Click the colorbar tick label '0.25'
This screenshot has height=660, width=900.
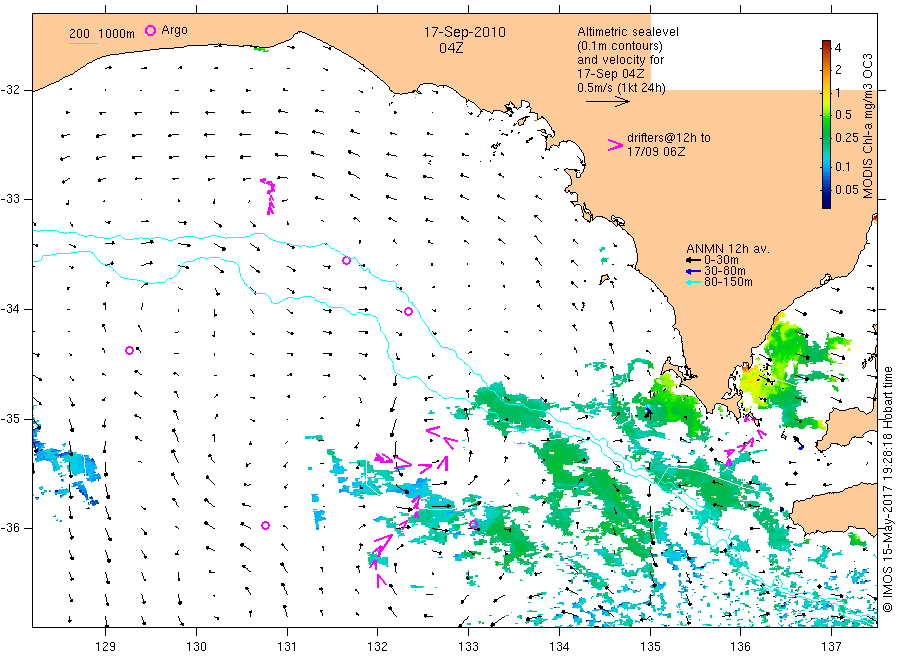[x=847, y=138]
